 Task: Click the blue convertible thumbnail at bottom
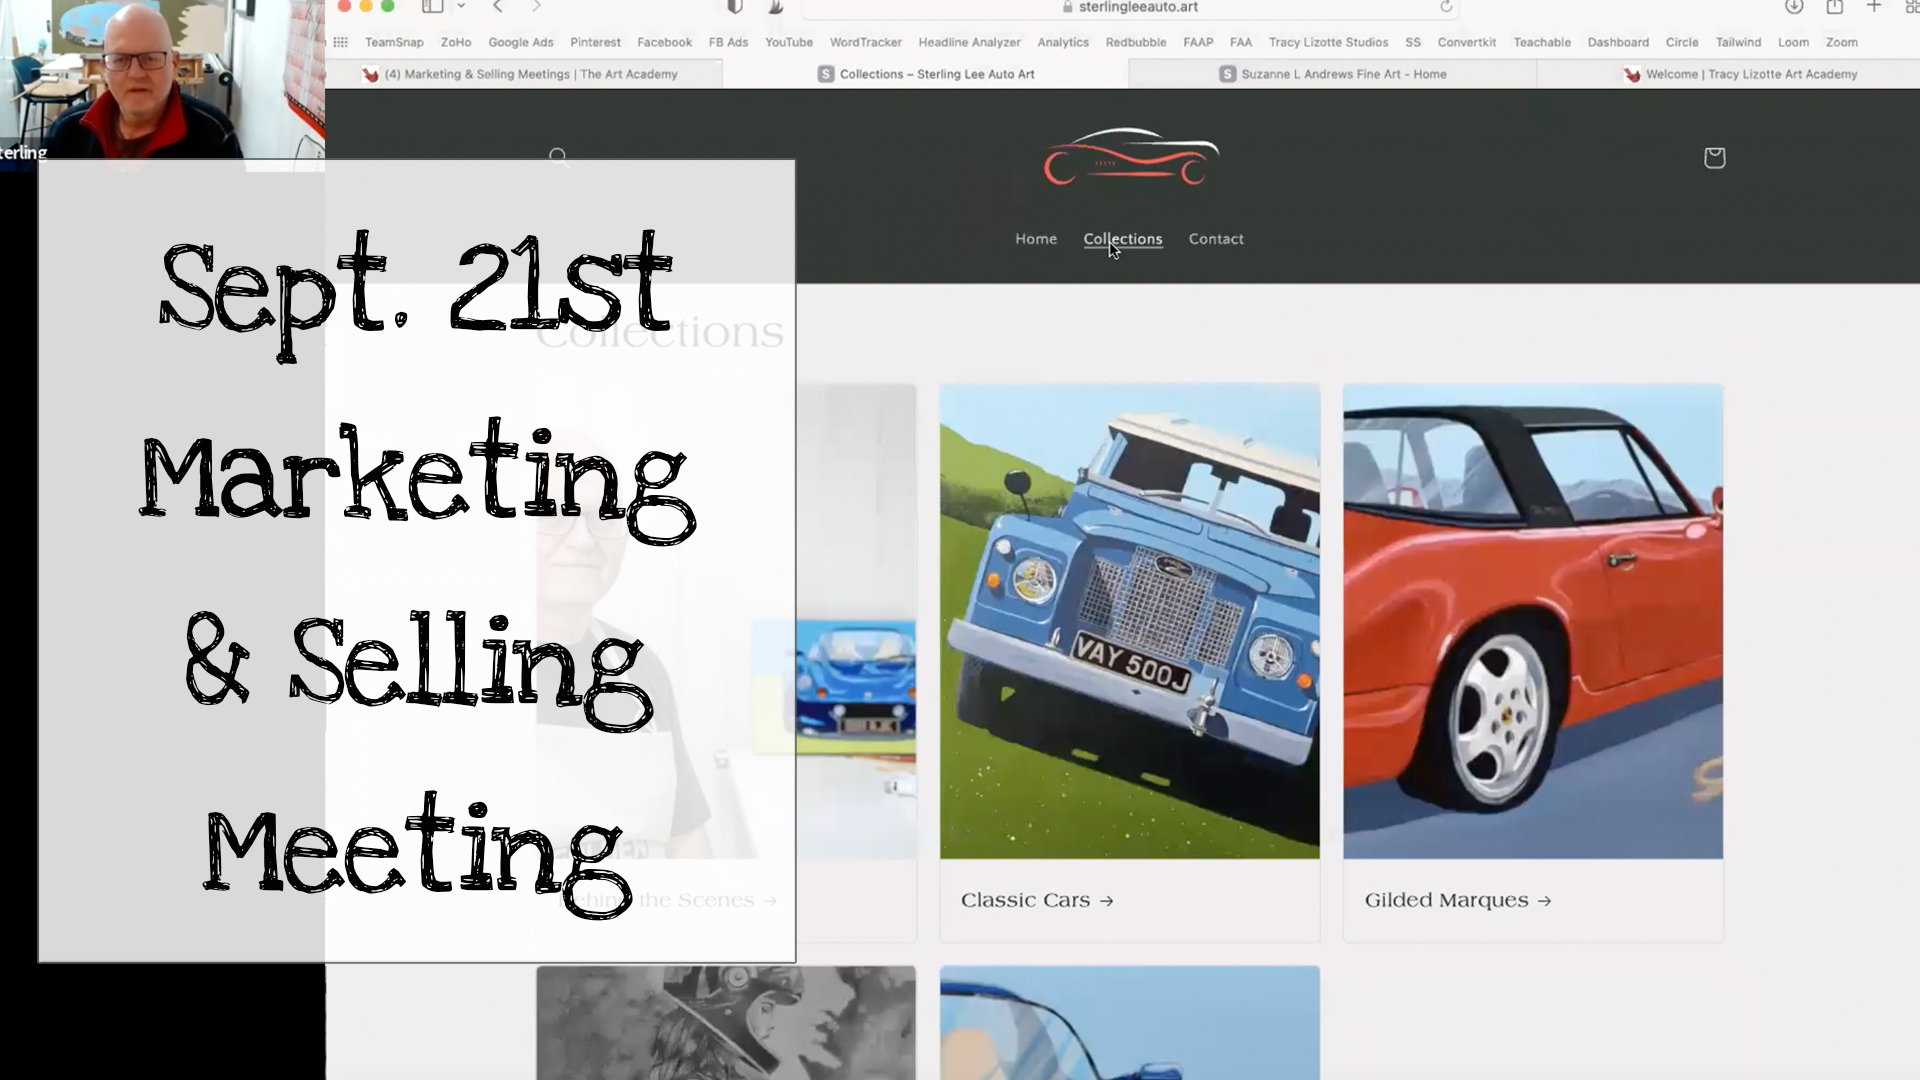tap(1130, 1022)
